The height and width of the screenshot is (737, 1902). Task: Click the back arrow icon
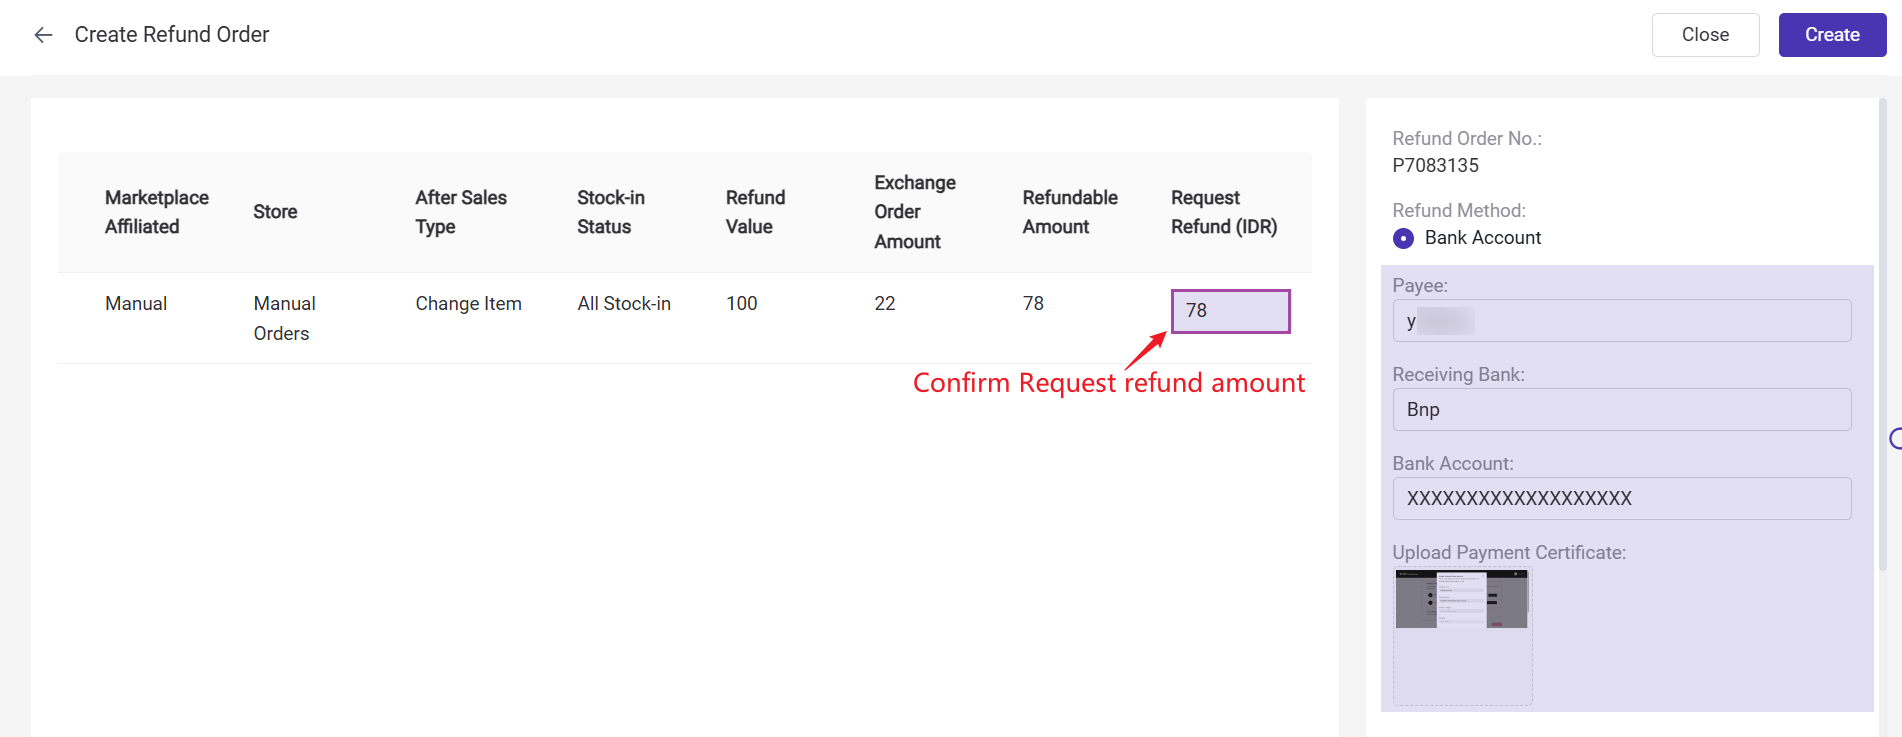tap(43, 35)
